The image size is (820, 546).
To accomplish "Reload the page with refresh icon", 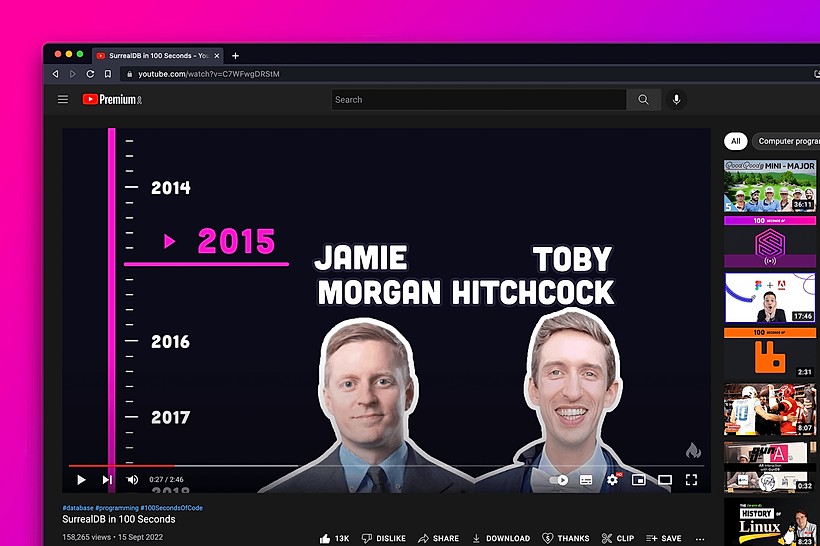I will coord(90,74).
